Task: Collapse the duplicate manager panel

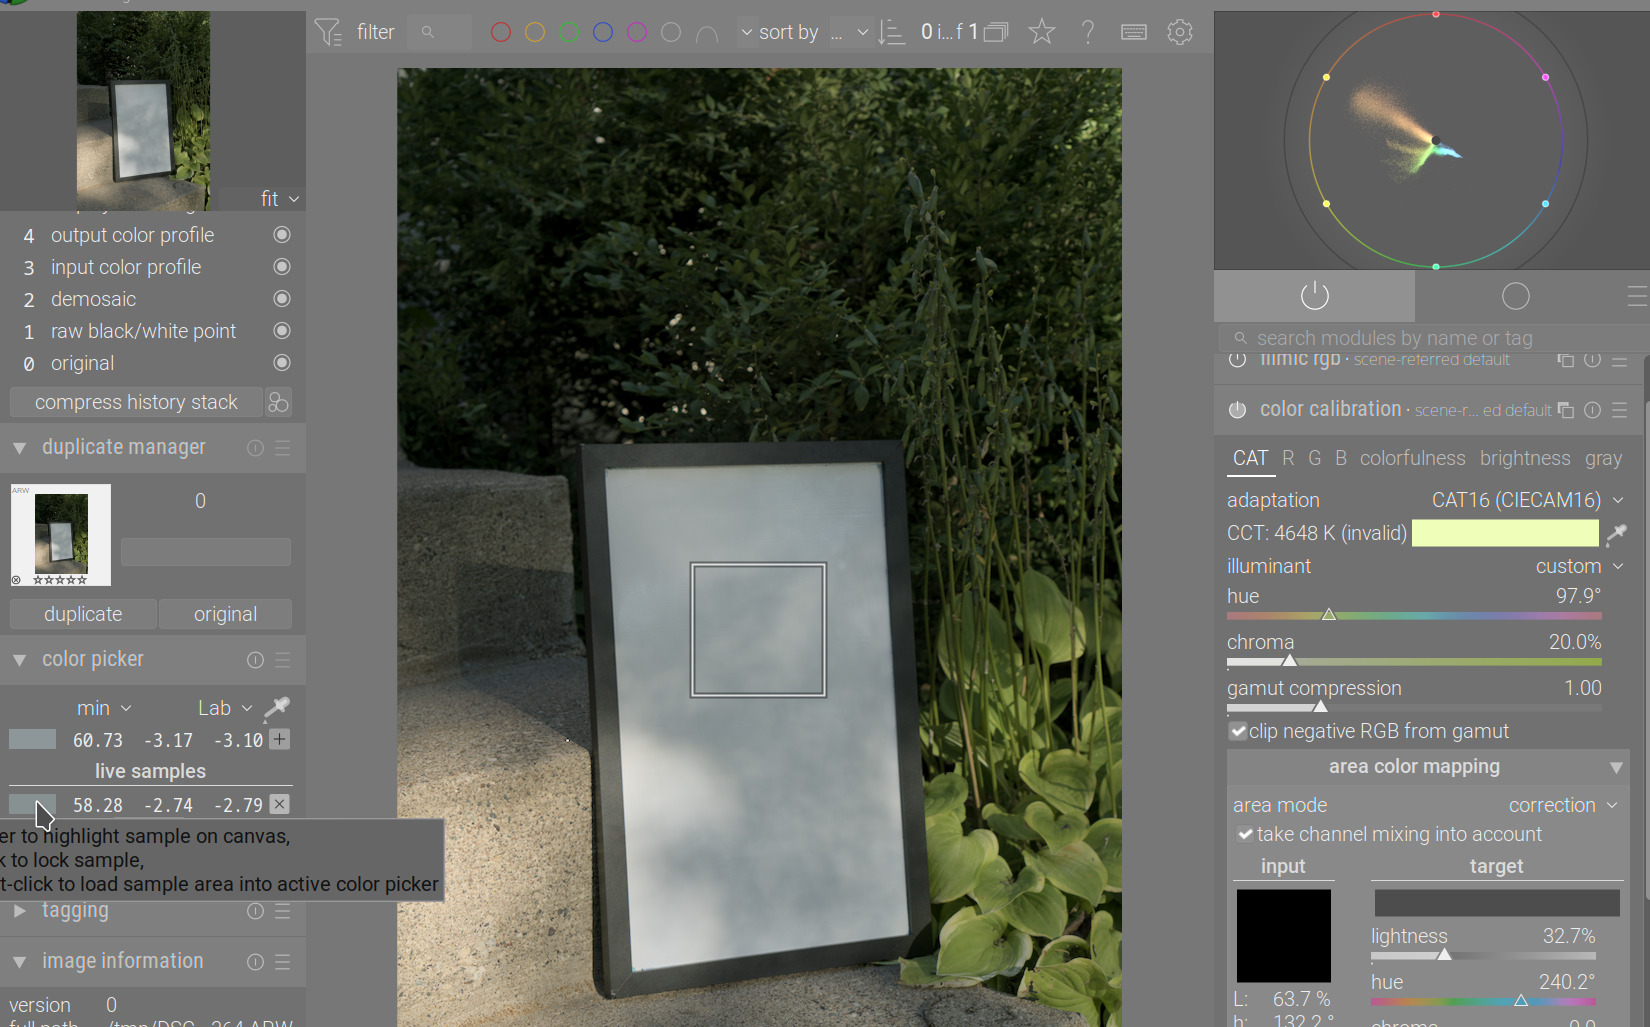Action: [19, 448]
